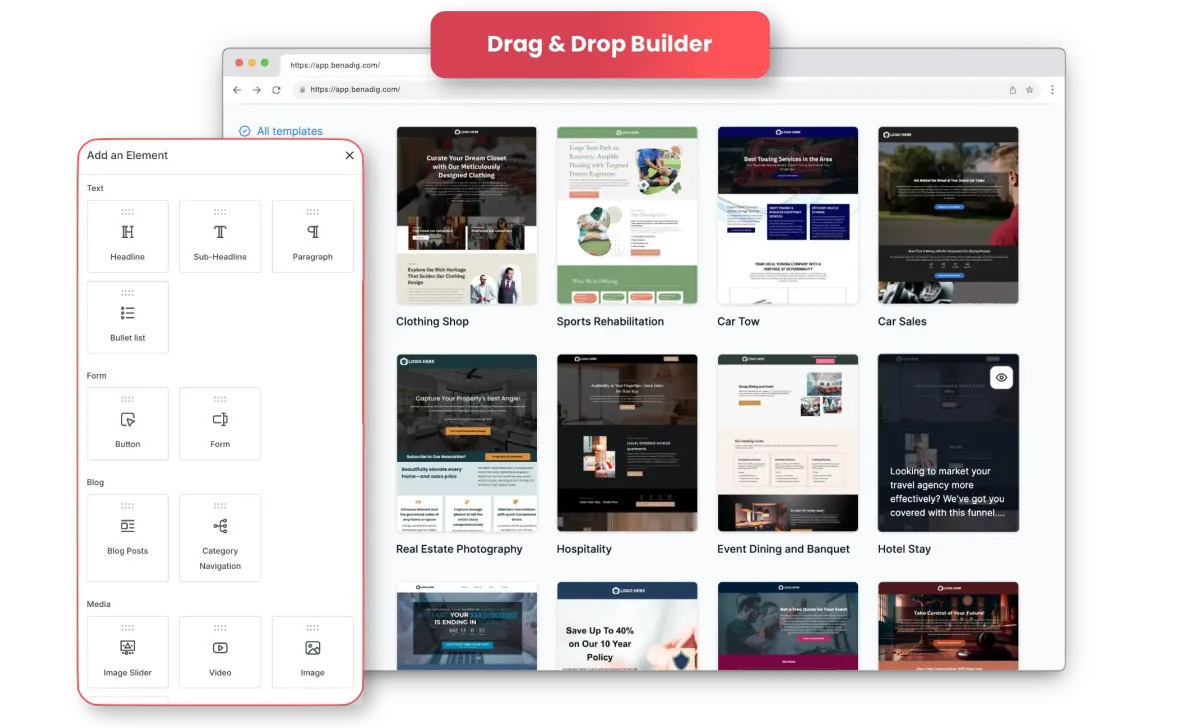
Task: Open the Clothing Shop template thumbnail
Action: [467, 215]
